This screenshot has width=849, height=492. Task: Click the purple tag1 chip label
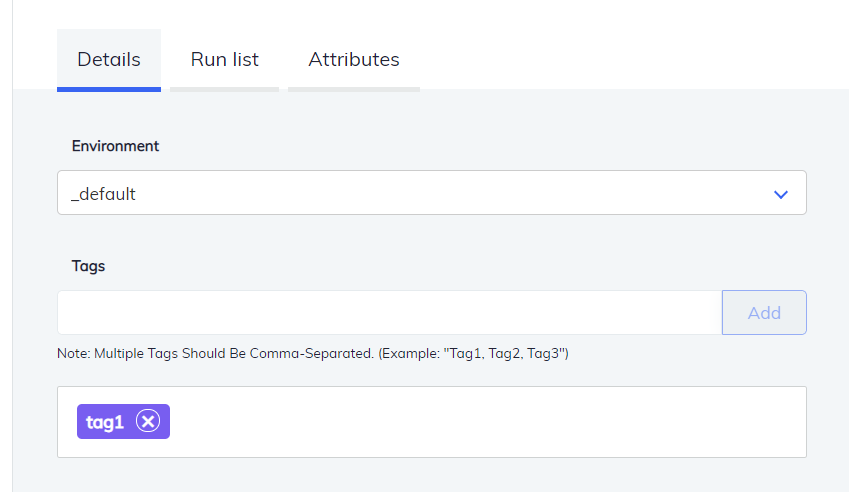click(x=105, y=422)
